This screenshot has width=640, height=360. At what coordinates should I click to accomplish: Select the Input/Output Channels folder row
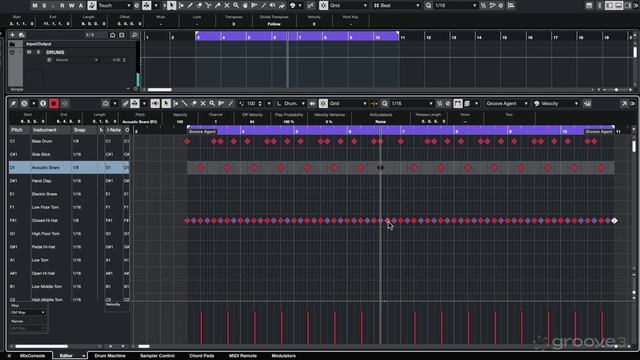click(x=73, y=44)
